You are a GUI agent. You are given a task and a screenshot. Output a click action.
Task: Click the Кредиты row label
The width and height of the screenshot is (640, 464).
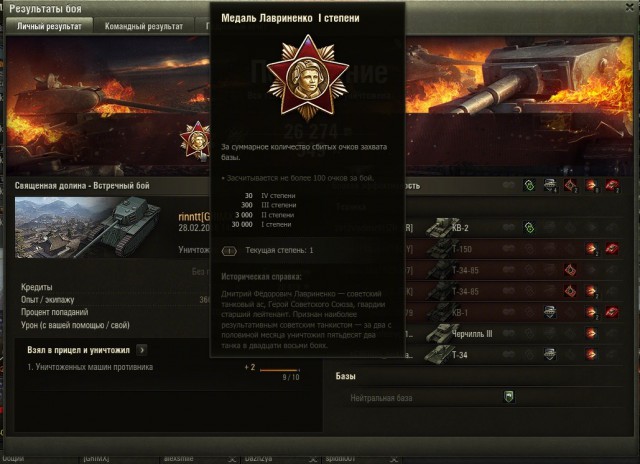coord(37,287)
